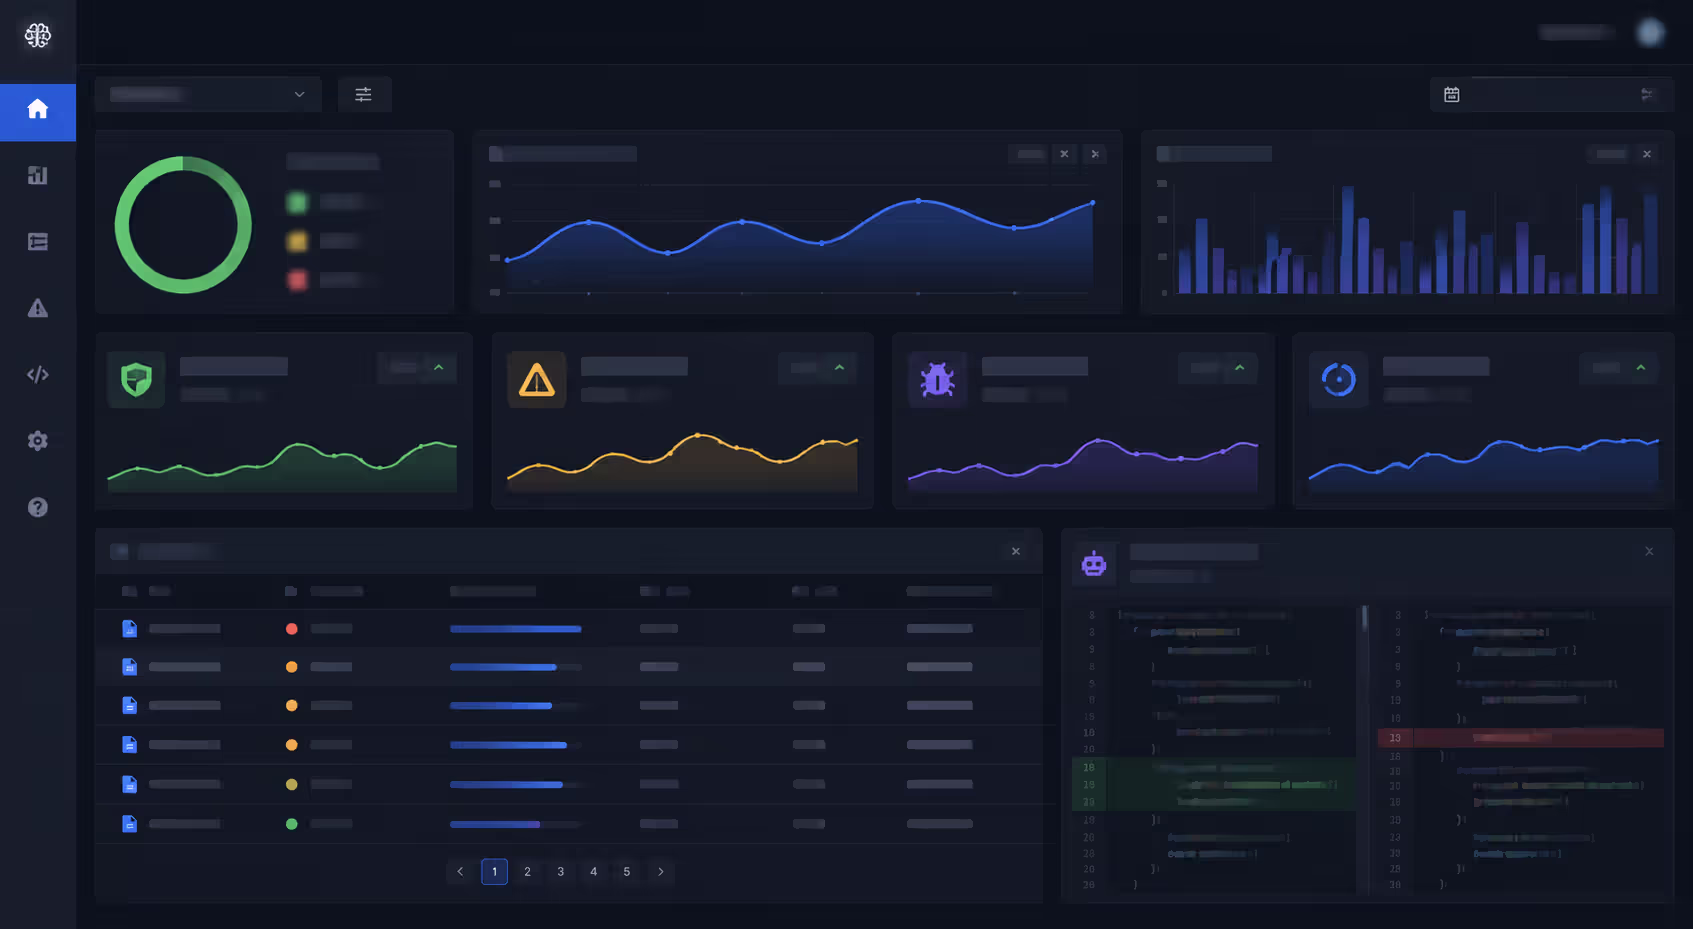Click the red status dot in table

(292, 629)
